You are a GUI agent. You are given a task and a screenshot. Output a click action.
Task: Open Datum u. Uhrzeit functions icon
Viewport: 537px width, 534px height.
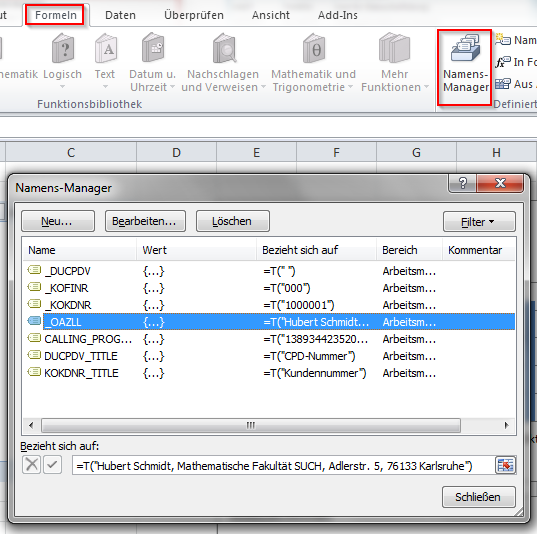[x=153, y=48]
